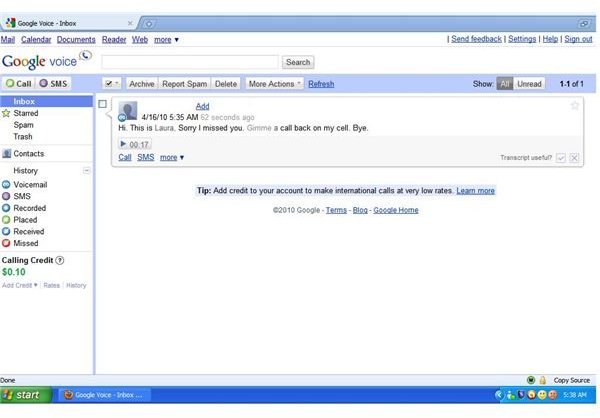The height and width of the screenshot is (418, 600).
Task: Star the voicemail from Laura
Action: 574,105
